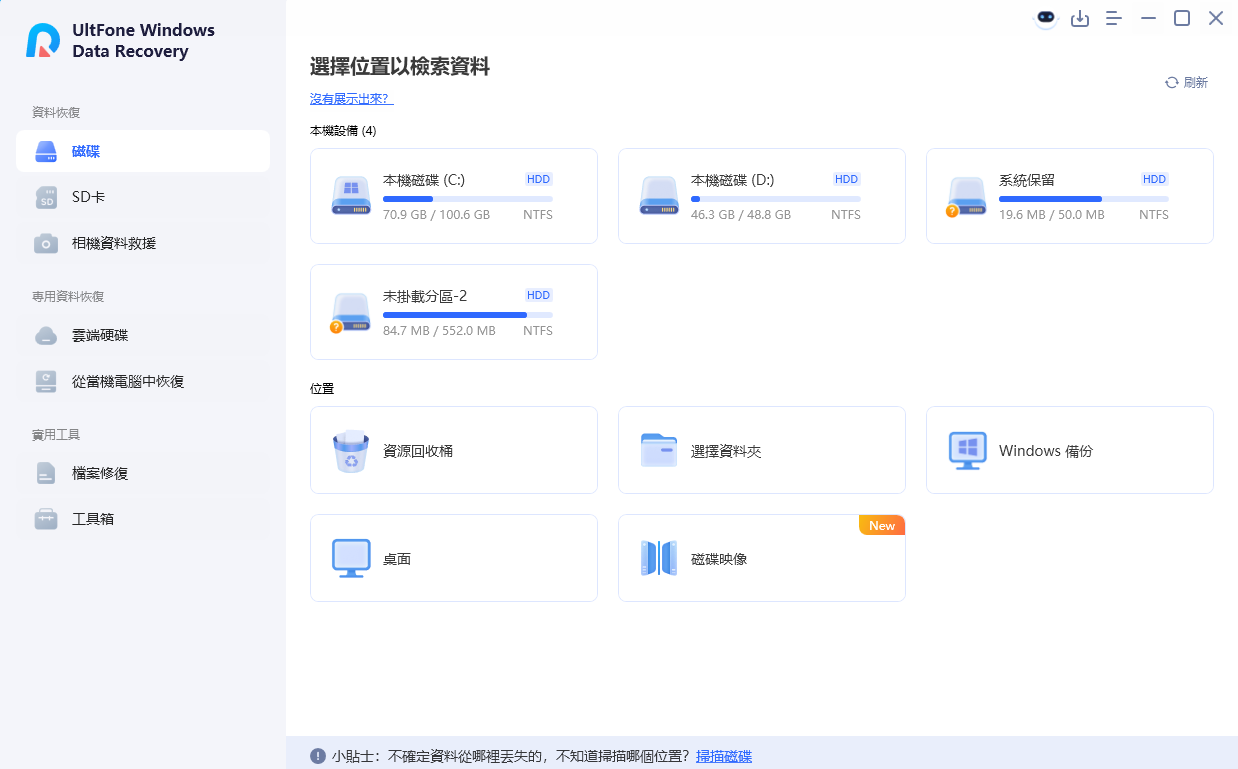The image size is (1238, 769).
Task: Click the 相機資料救援 camera icon
Action: pos(47,244)
